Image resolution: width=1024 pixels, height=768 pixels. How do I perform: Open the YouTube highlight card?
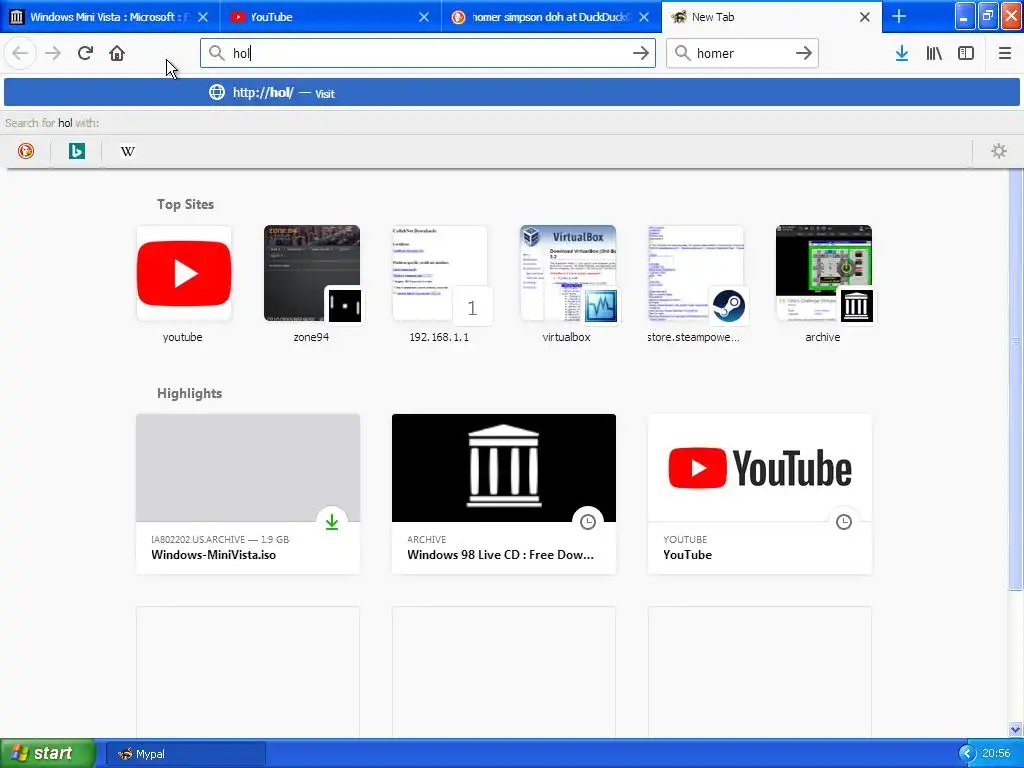tap(760, 494)
